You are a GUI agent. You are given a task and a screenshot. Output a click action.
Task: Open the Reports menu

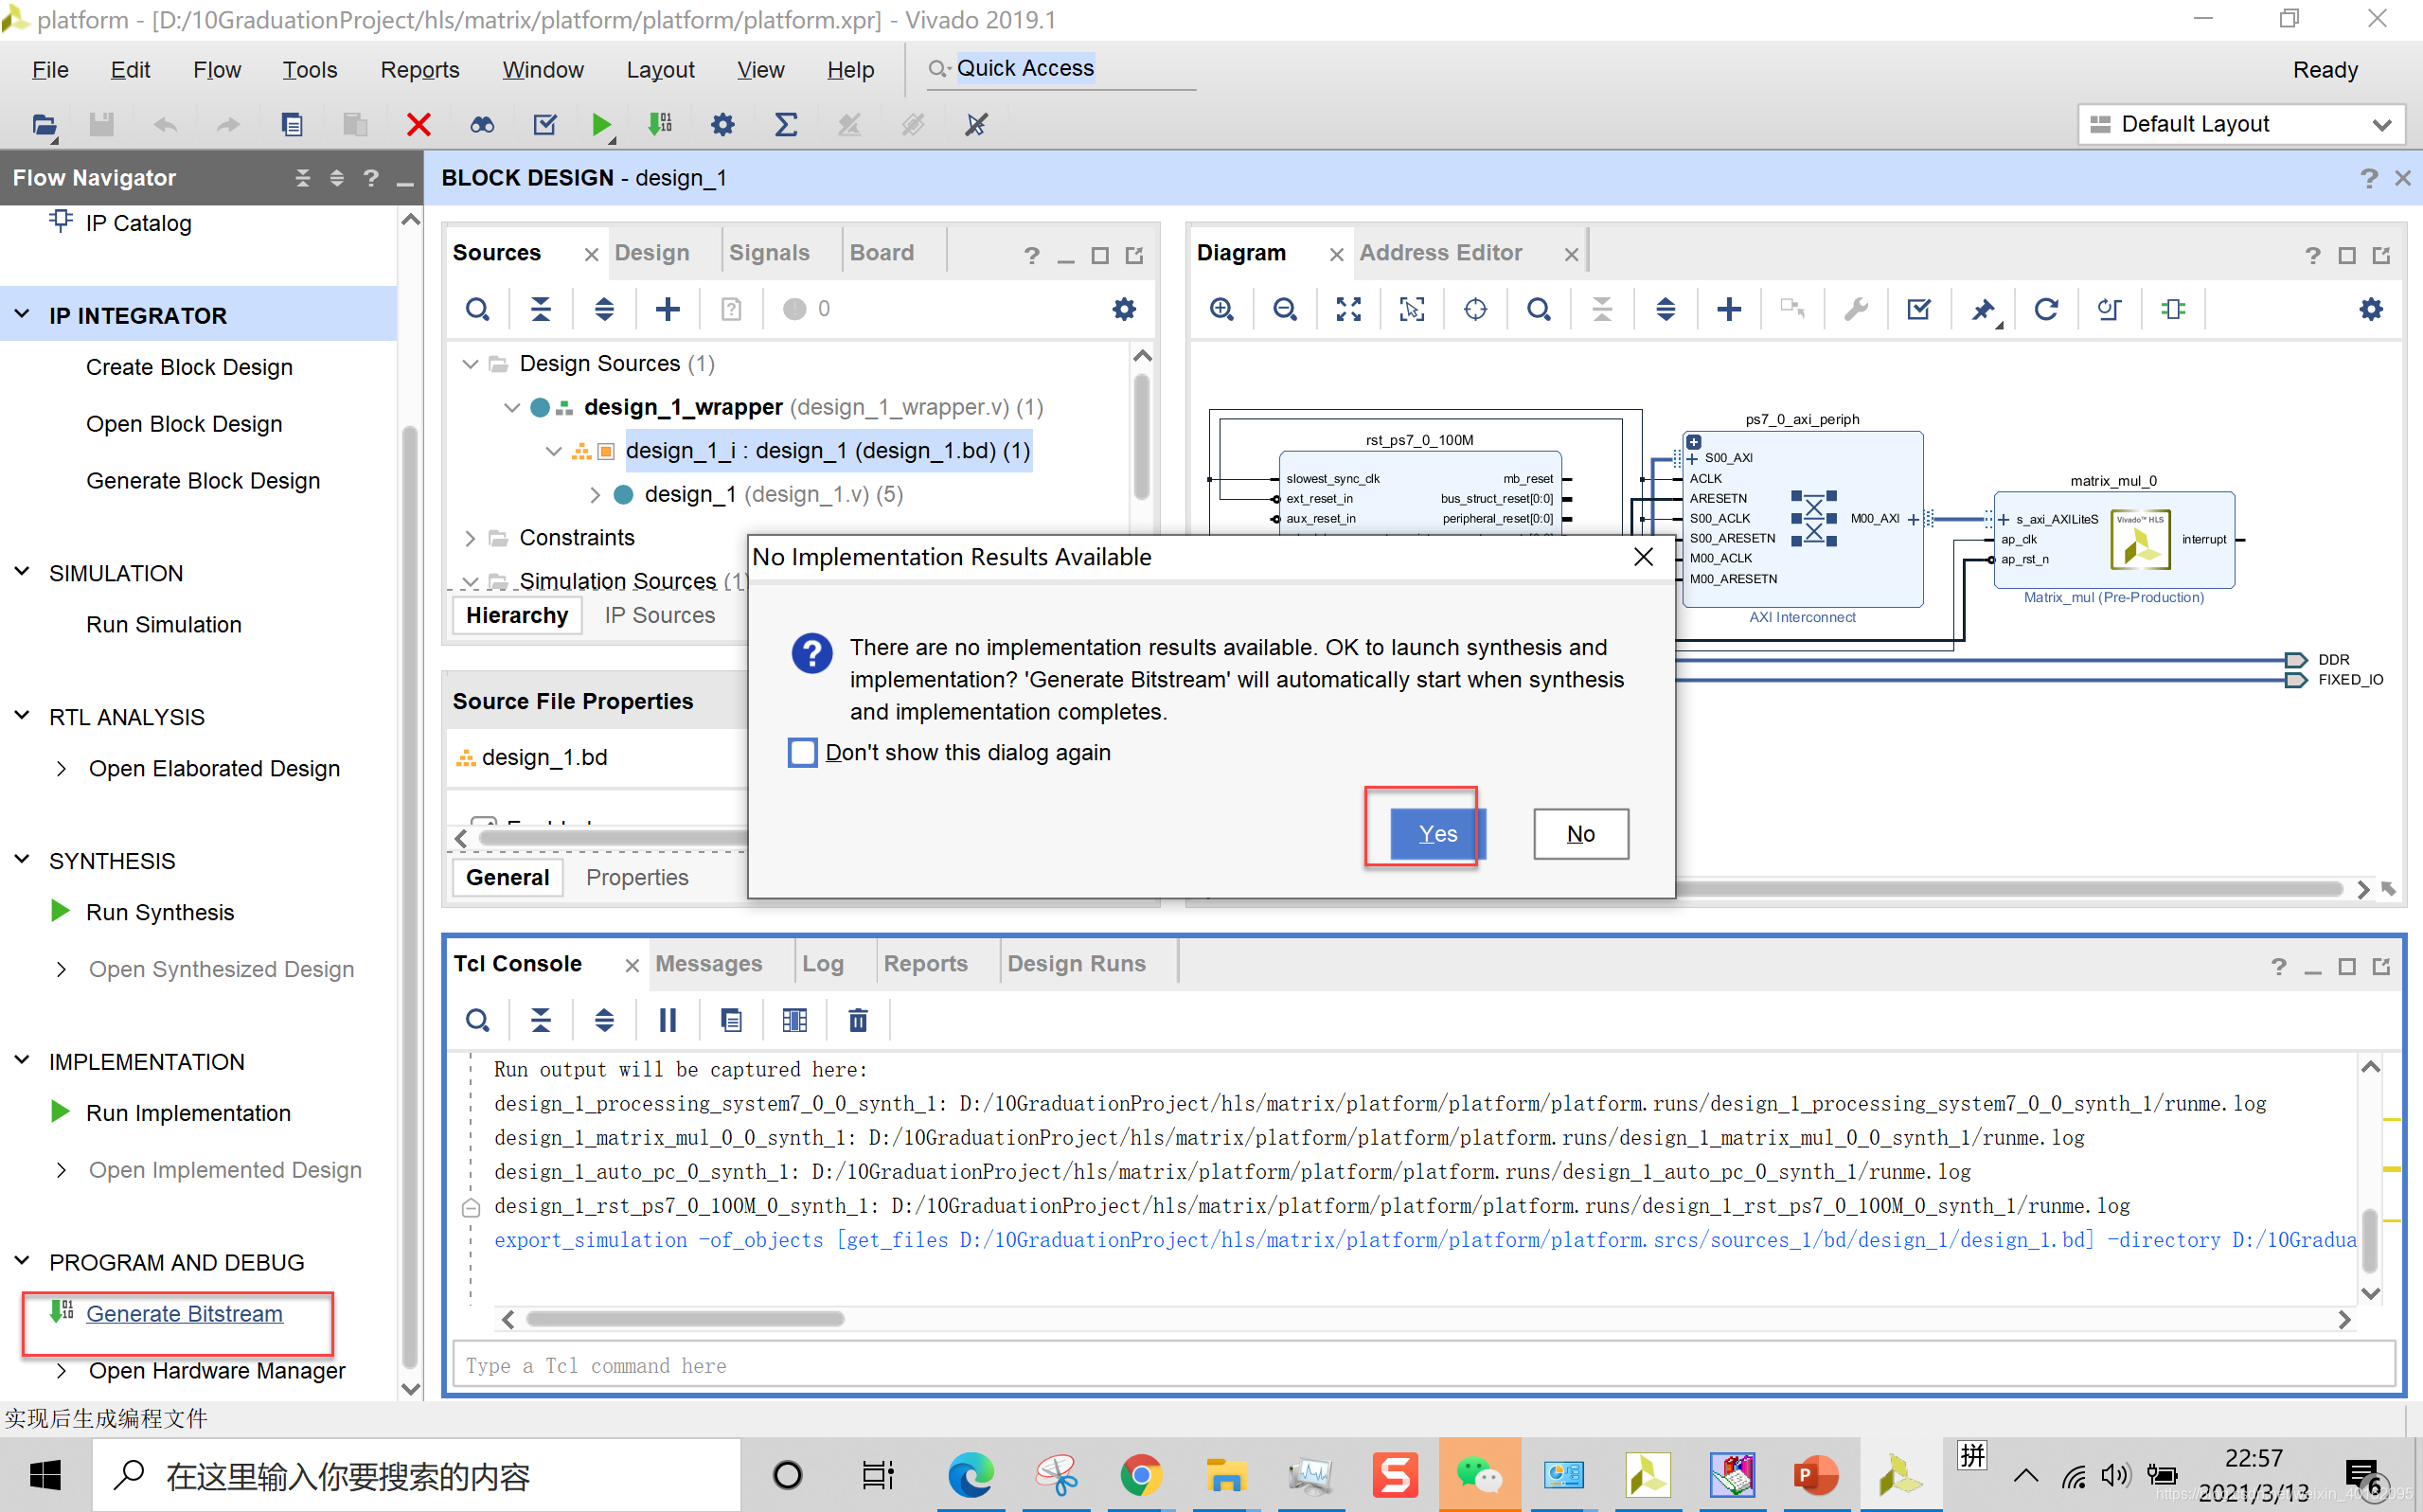click(419, 70)
